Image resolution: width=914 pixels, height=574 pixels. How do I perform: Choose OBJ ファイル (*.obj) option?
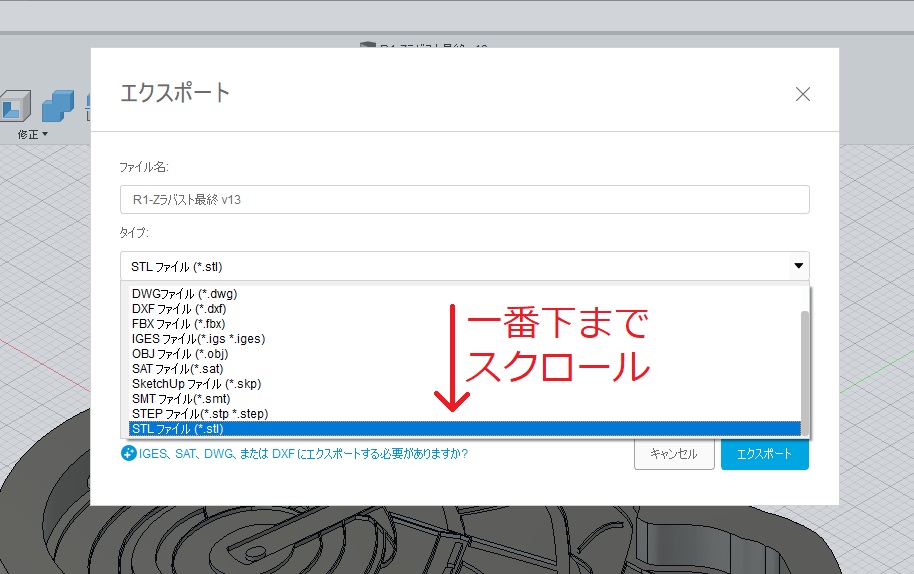[465, 354]
